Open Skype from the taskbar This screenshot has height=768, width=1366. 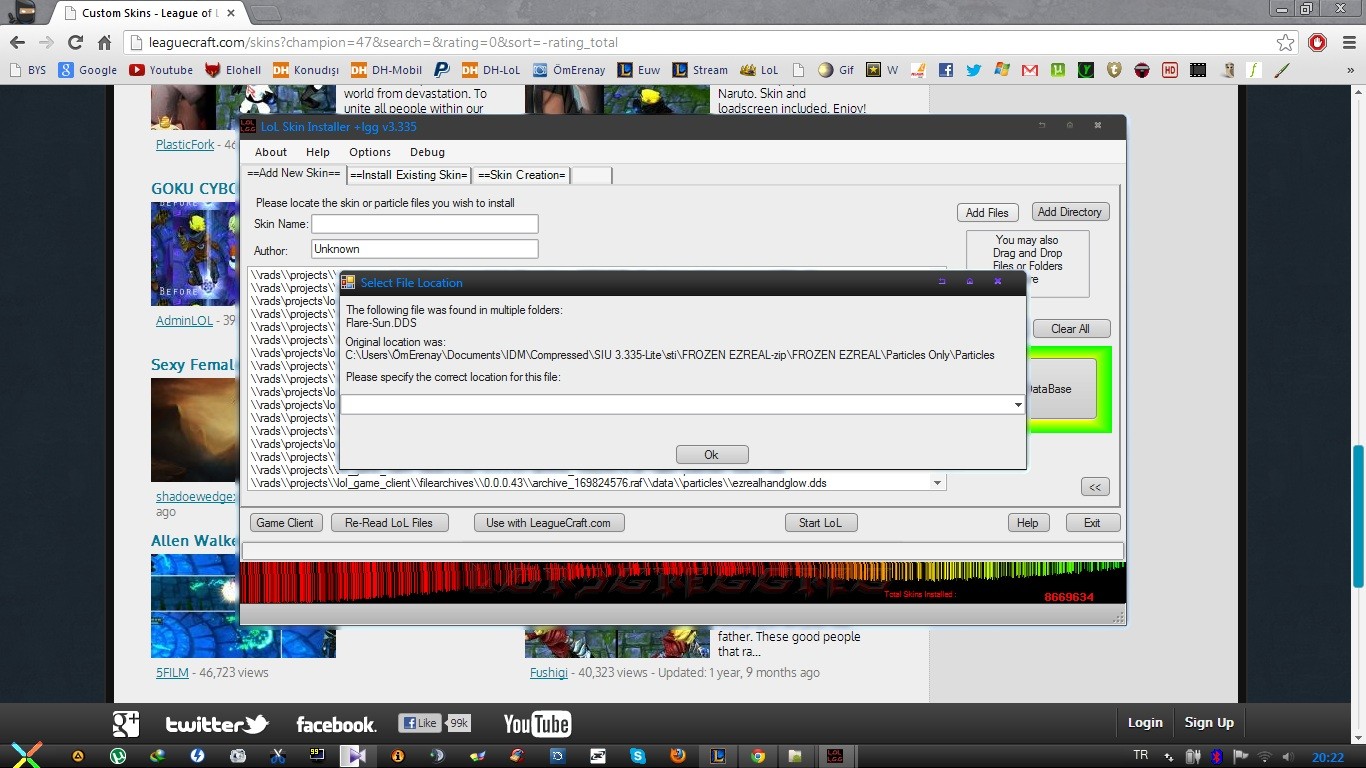tap(638, 756)
